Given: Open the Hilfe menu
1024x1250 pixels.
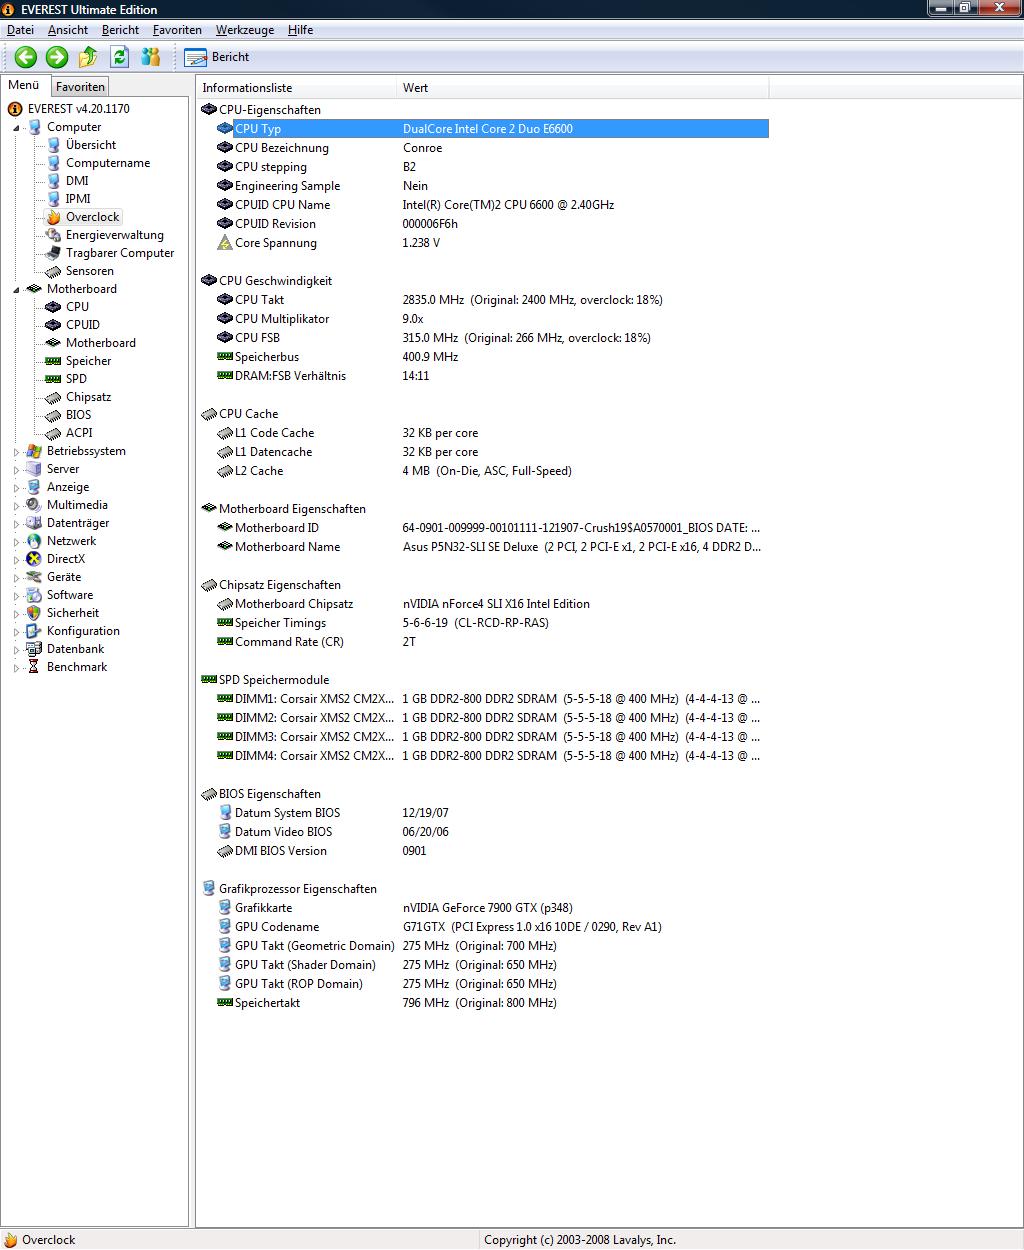Looking at the screenshot, I should 300,30.
